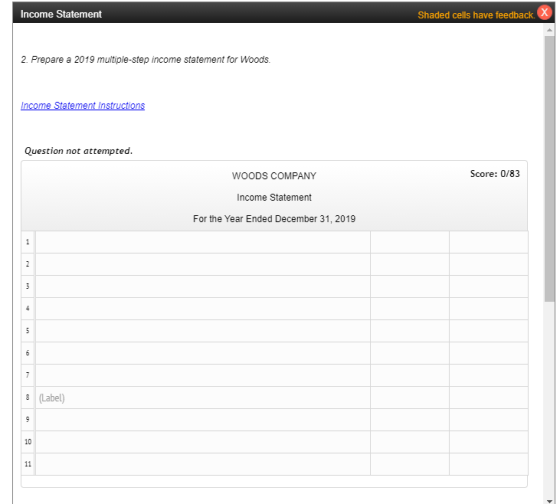The width and height of the screenshot is (560, 504).
Task: Click the rightmost amount cell in row 6
Action: pyautogui.click(x=489, y=353)
